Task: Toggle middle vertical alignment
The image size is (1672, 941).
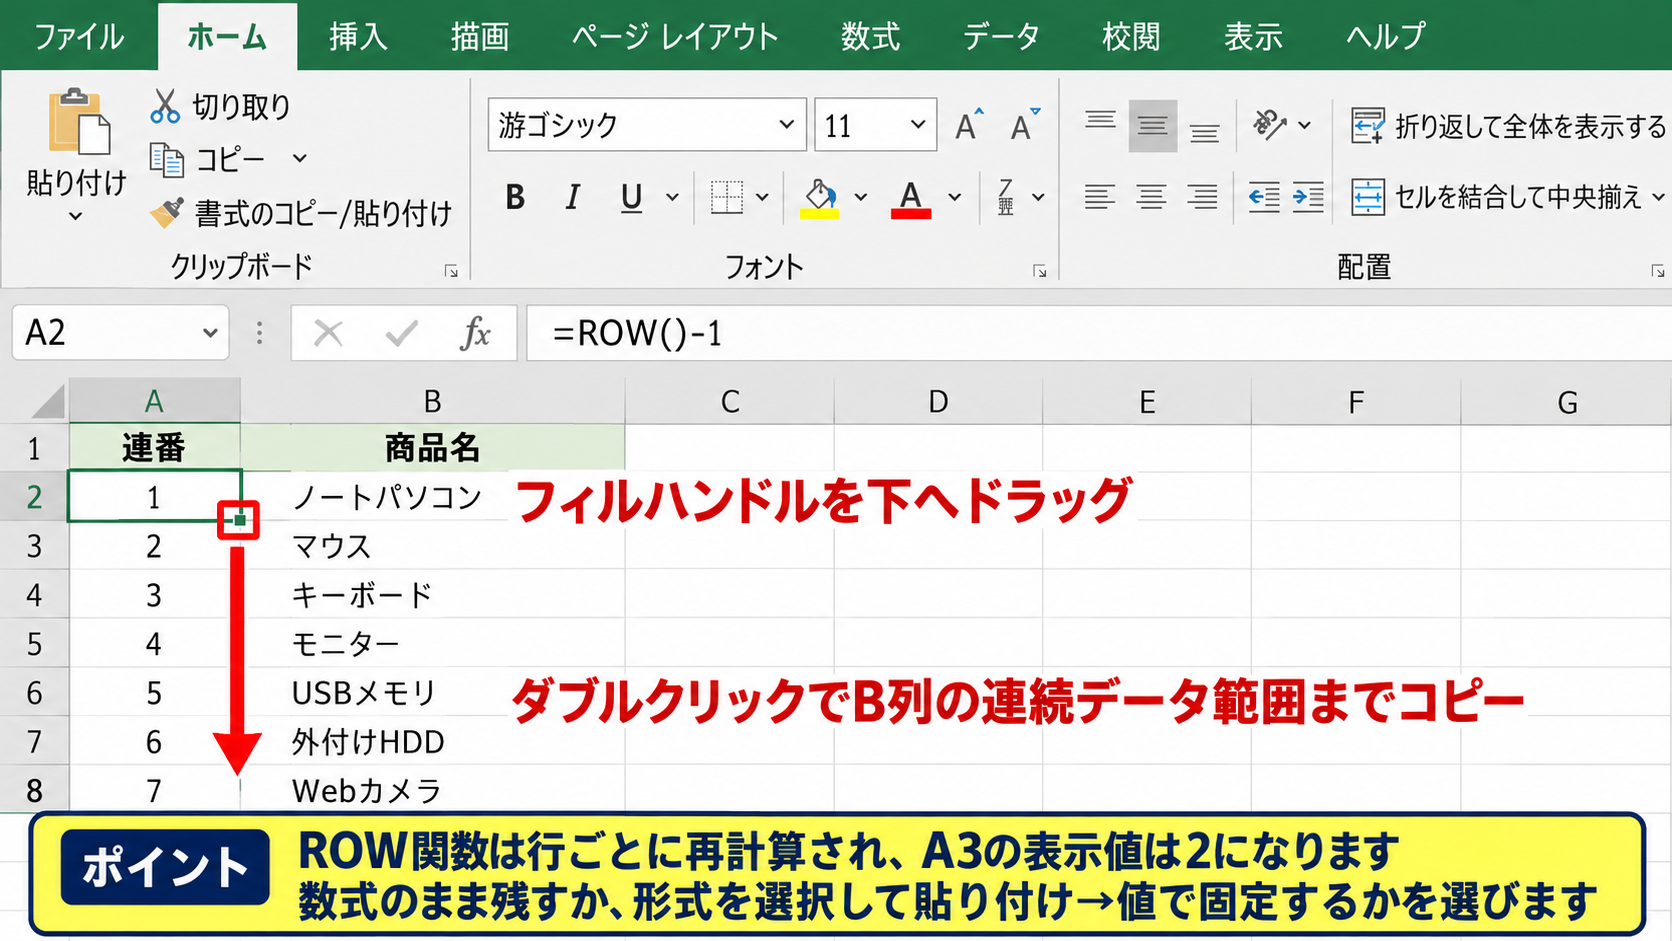Action: 1152,125
